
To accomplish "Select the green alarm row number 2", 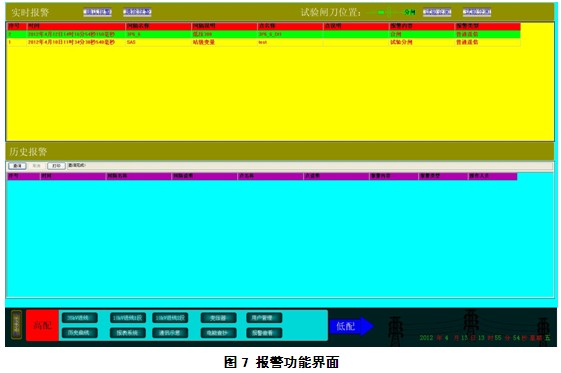I will coord(264,34).
